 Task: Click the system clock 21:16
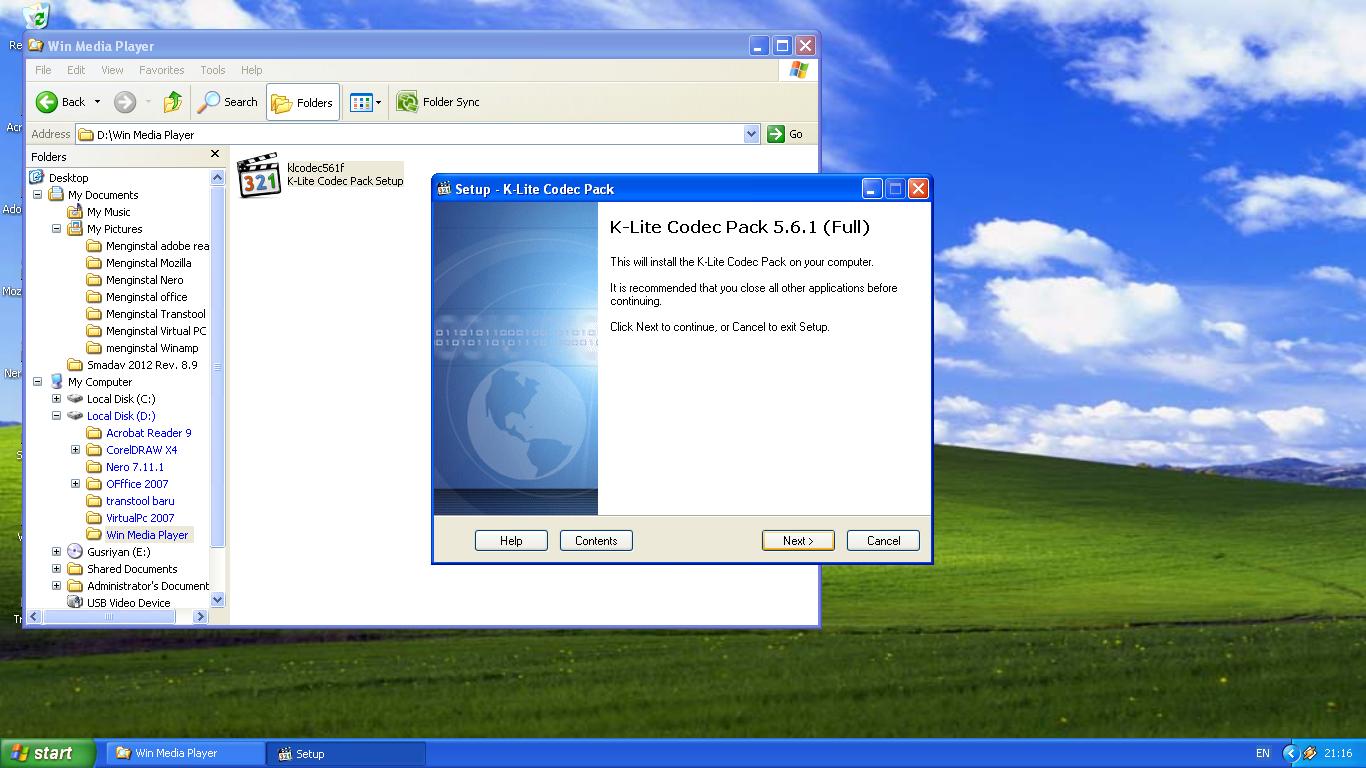point(1338,754)
